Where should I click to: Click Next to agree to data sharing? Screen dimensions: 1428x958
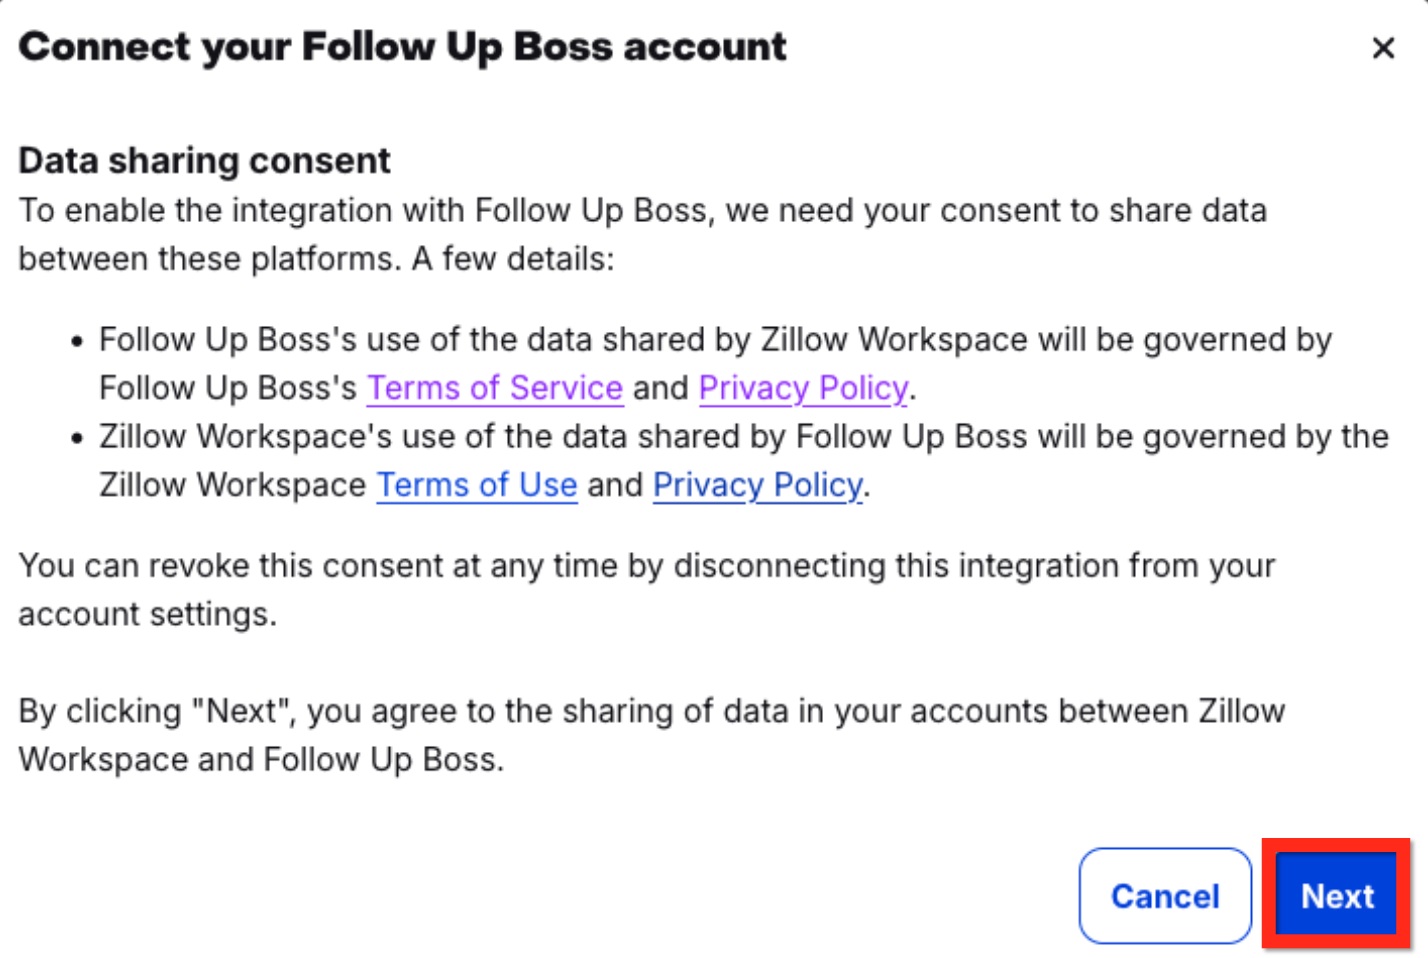[1336, 895]
